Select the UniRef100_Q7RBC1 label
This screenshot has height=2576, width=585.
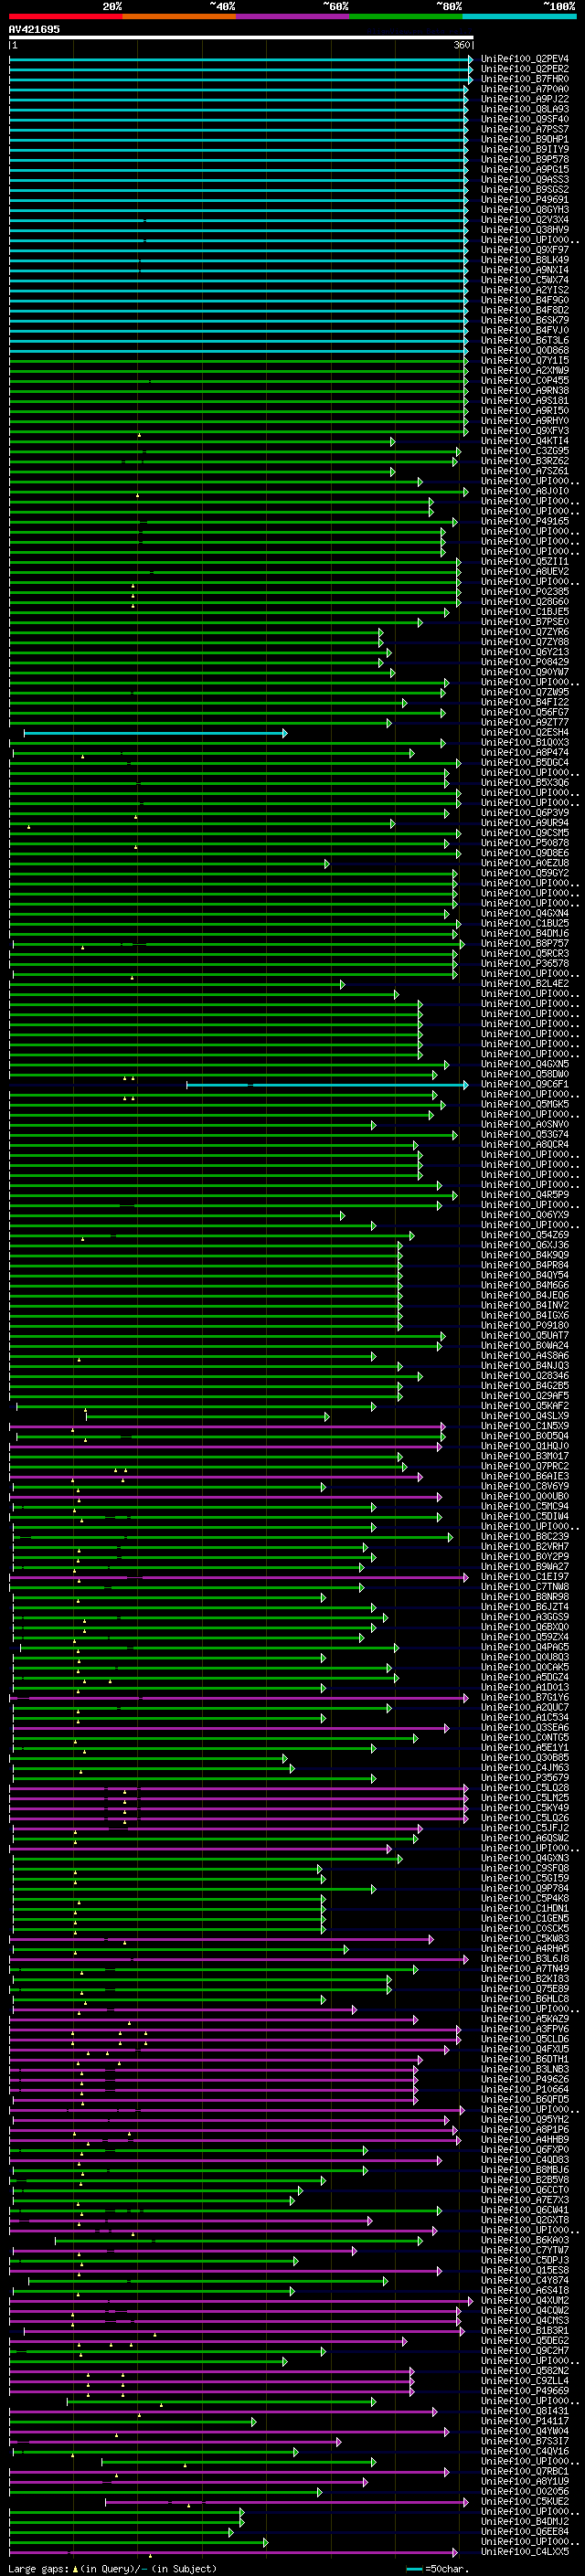(525, 2471)
